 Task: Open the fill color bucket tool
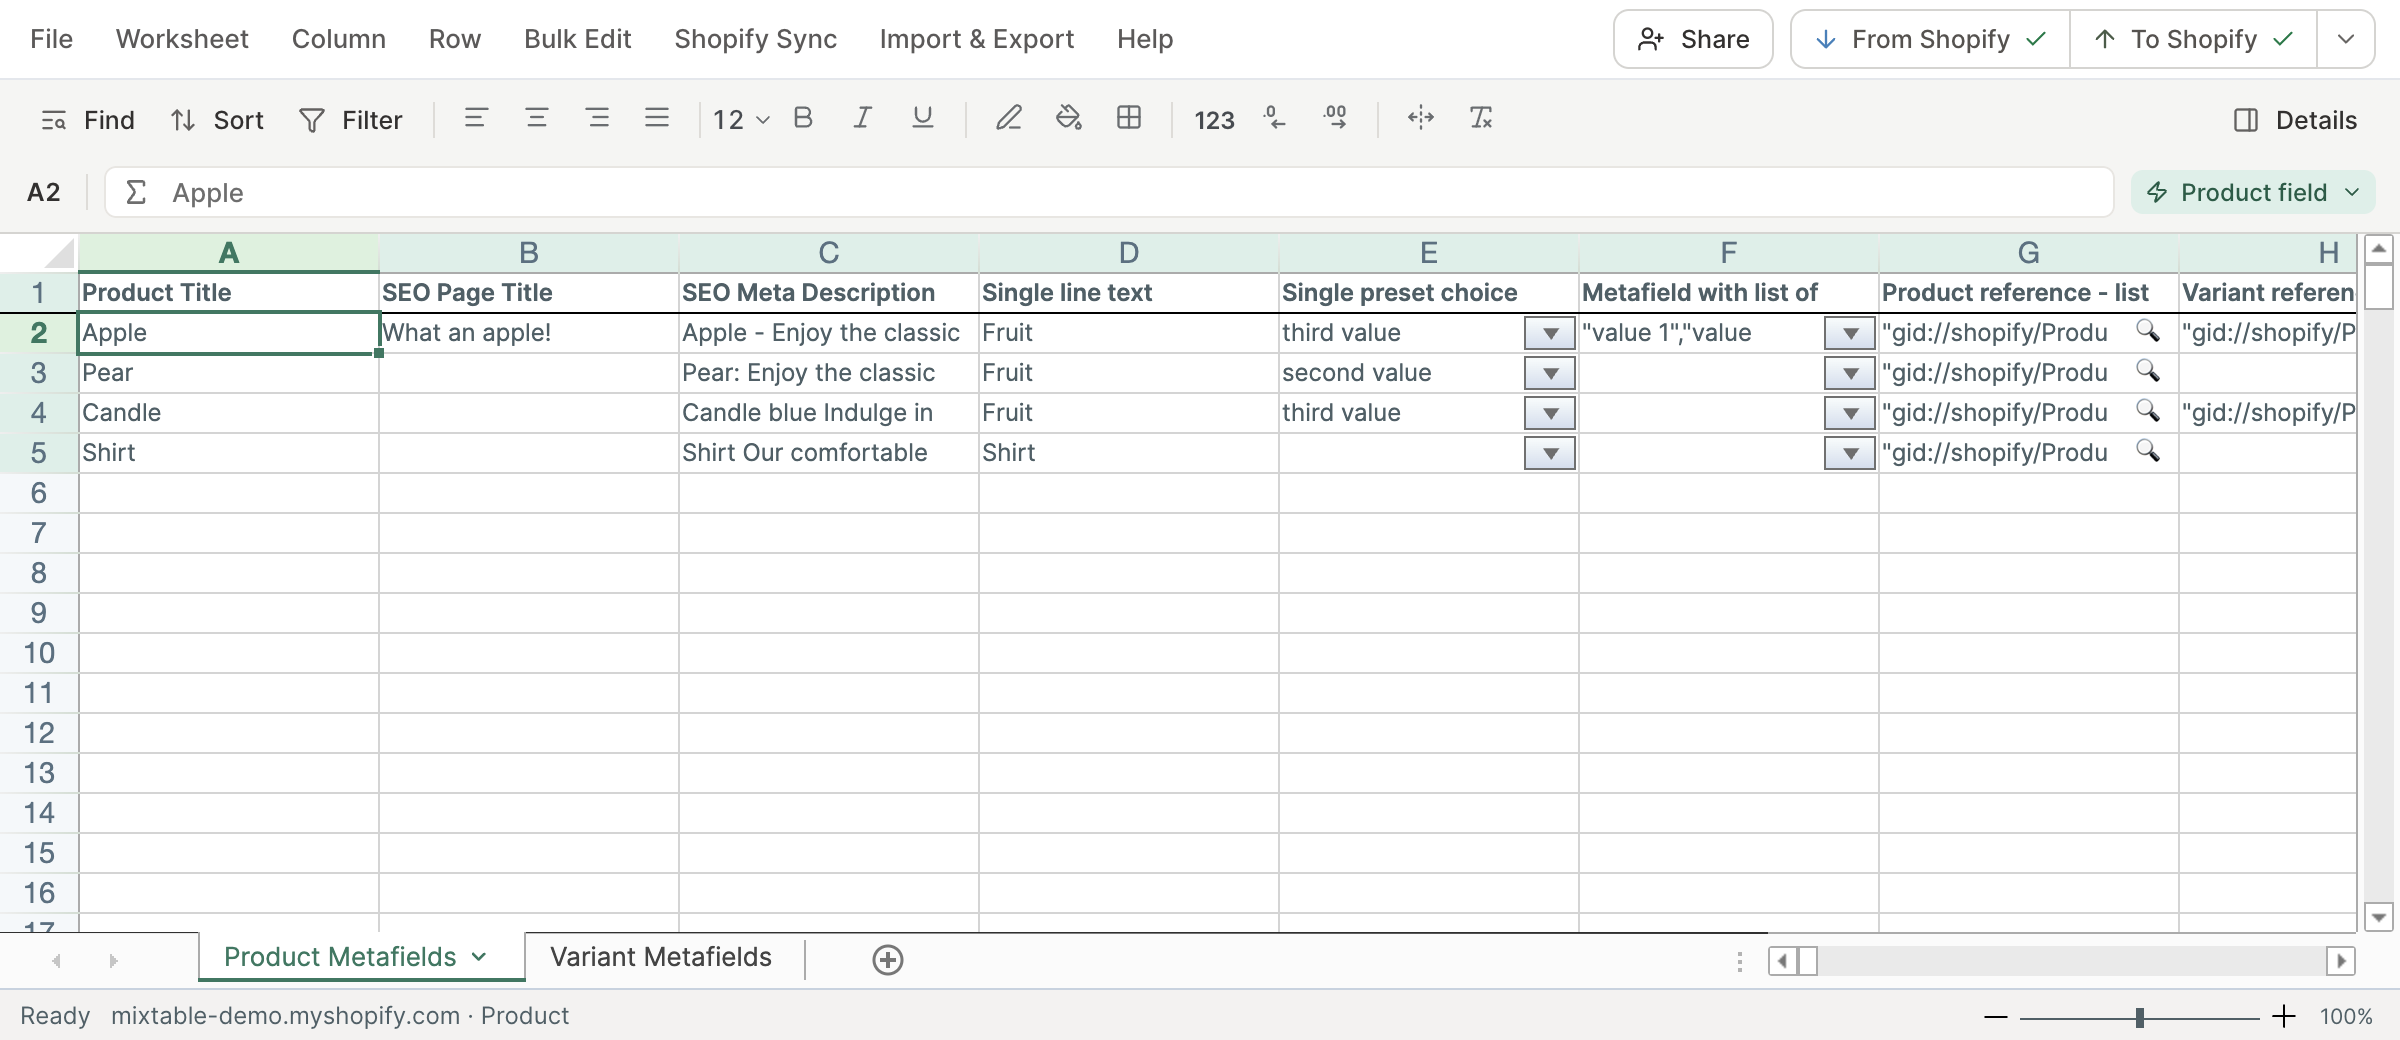(x=1069, y=119)
